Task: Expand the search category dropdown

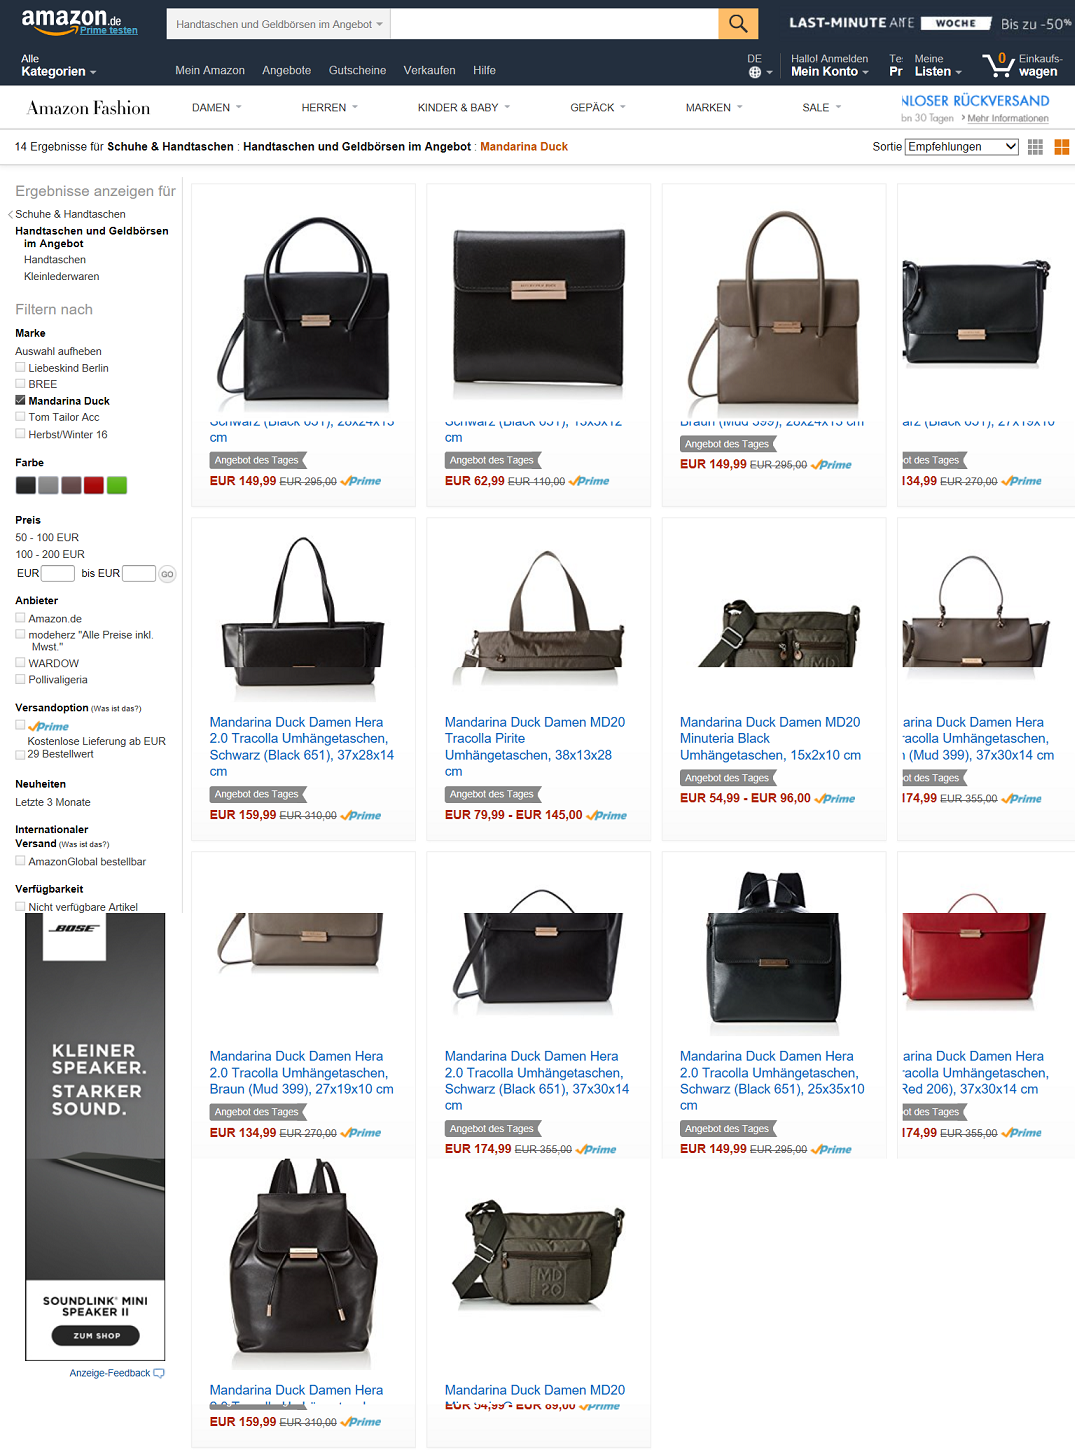Action: (x=279, y=24)
